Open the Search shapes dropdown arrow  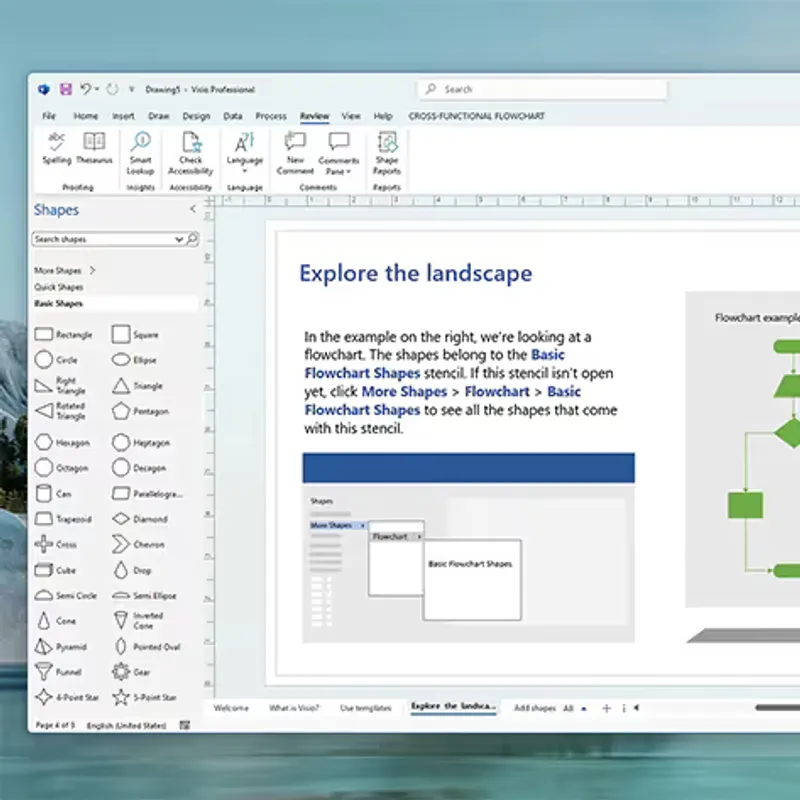point(179,239)
